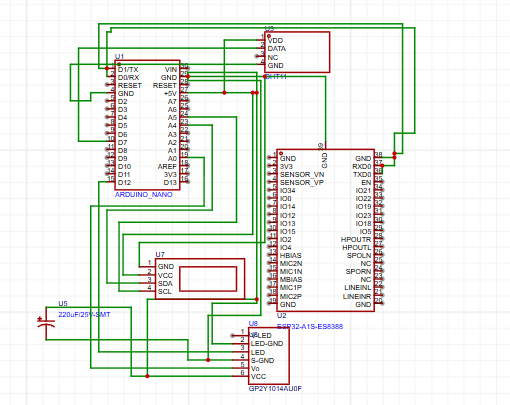Click the HBIAS pin label
The height and width of the screenshot is (405, 510).
point(291,256)
